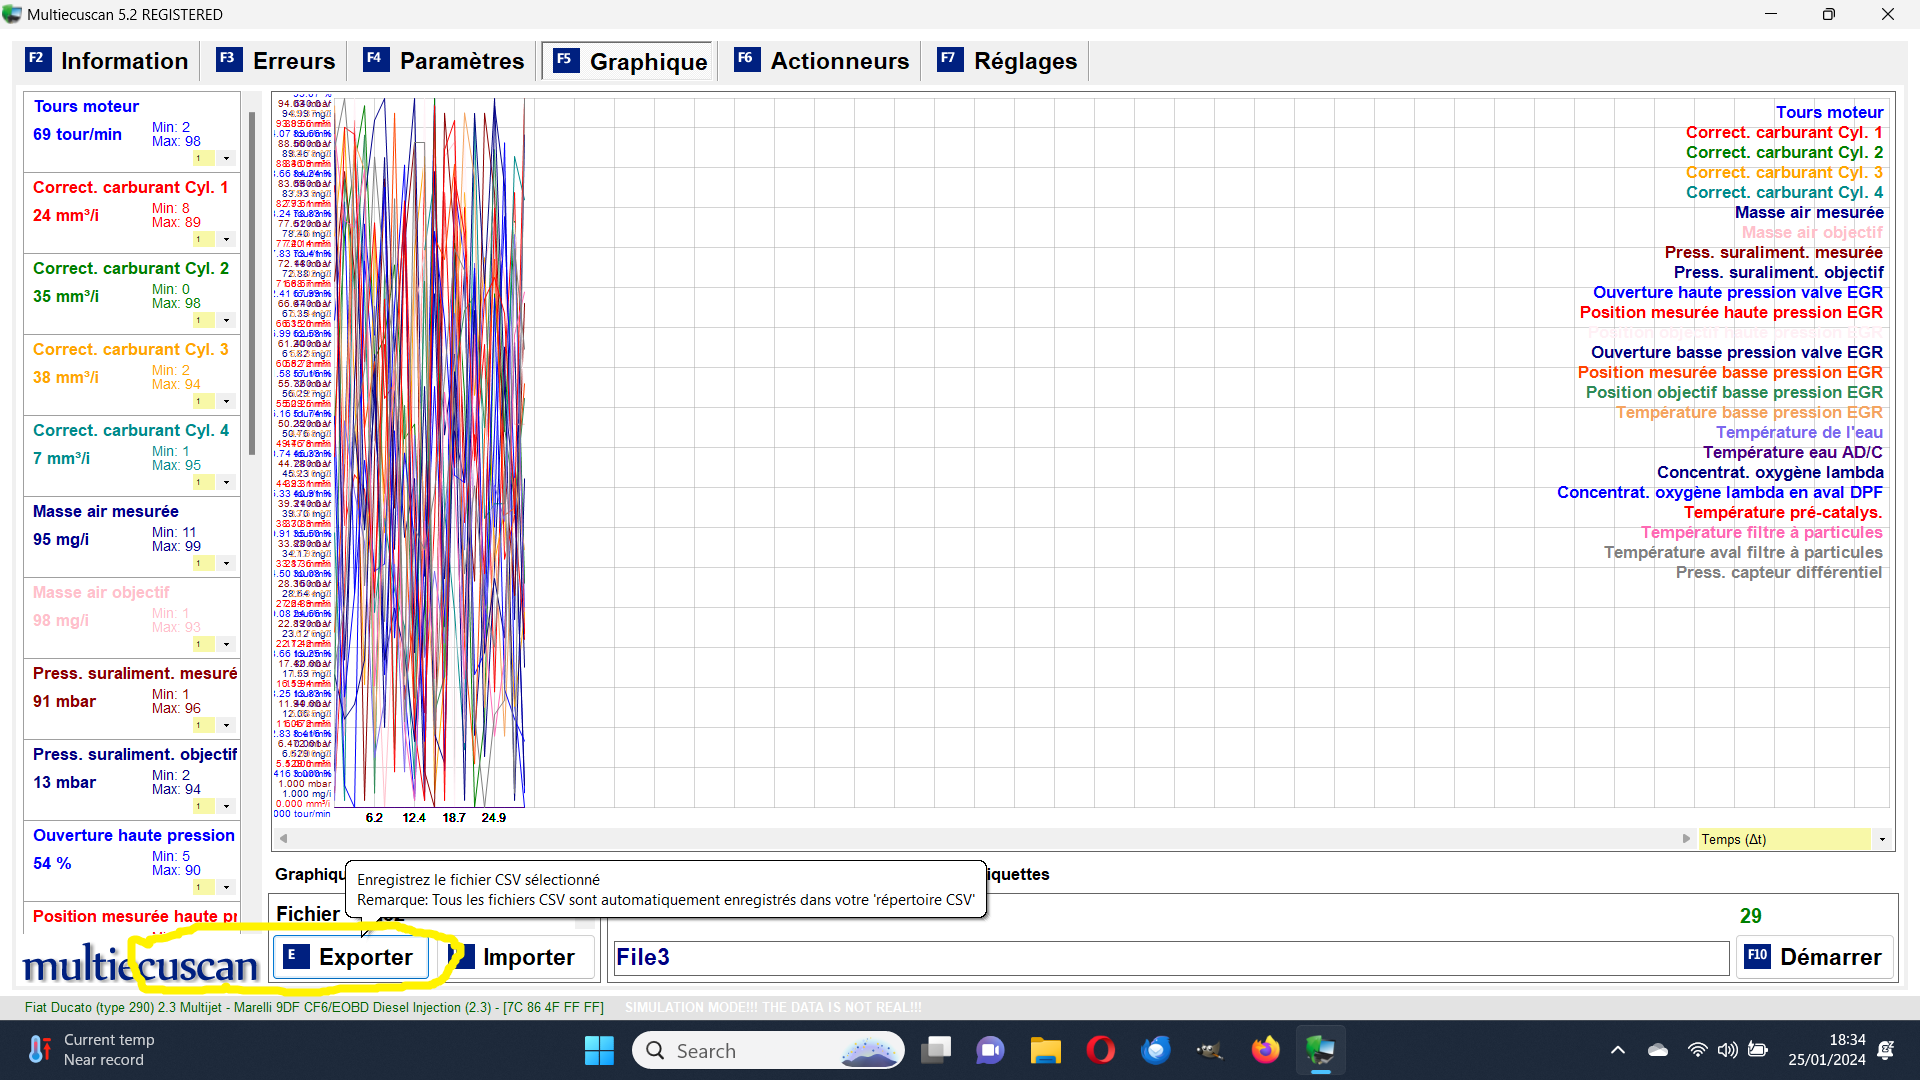This screenshot has height=1080, width=1920.
Task: Open the Réglages tab
Action: point(1007,61)
